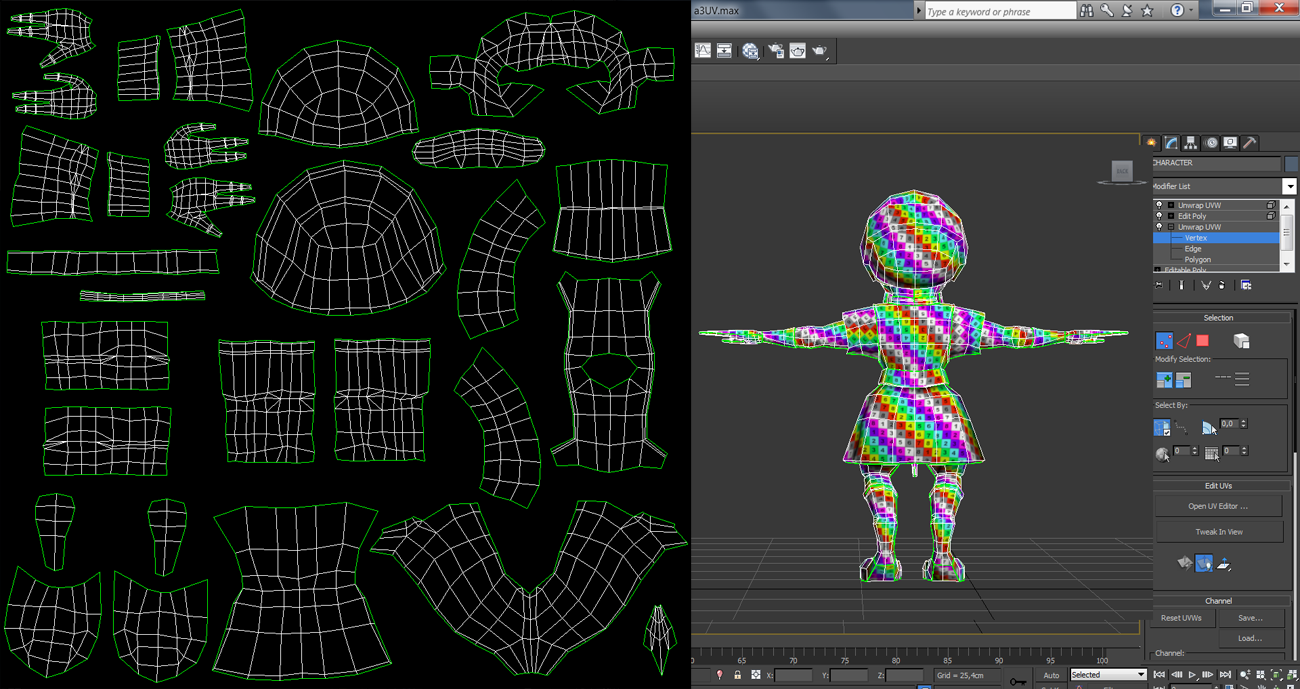The height and width of the screenshot is (689, 1300).
Task: Toggle visibility bulb of top Unwrap UVW modifier
Action: 1159,203
